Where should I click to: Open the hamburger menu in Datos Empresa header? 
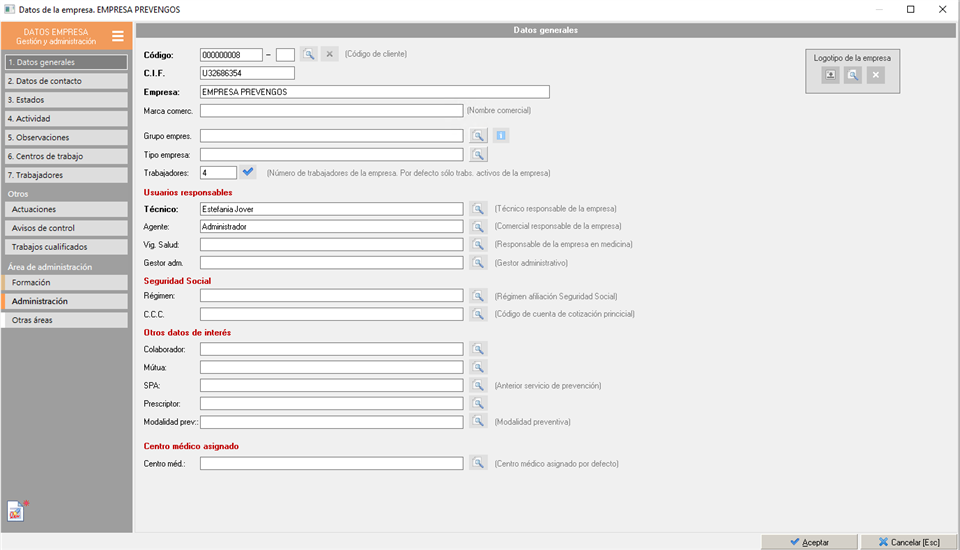(117, 37)
